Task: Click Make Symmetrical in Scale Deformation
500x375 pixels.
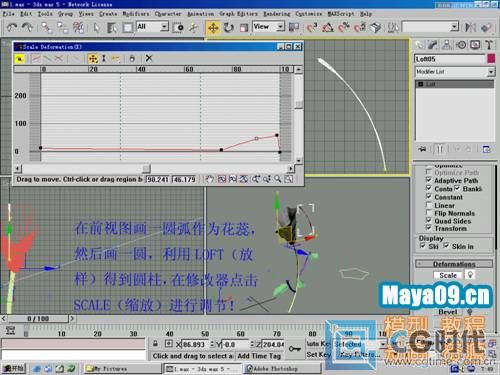Action: click(20, 59)
